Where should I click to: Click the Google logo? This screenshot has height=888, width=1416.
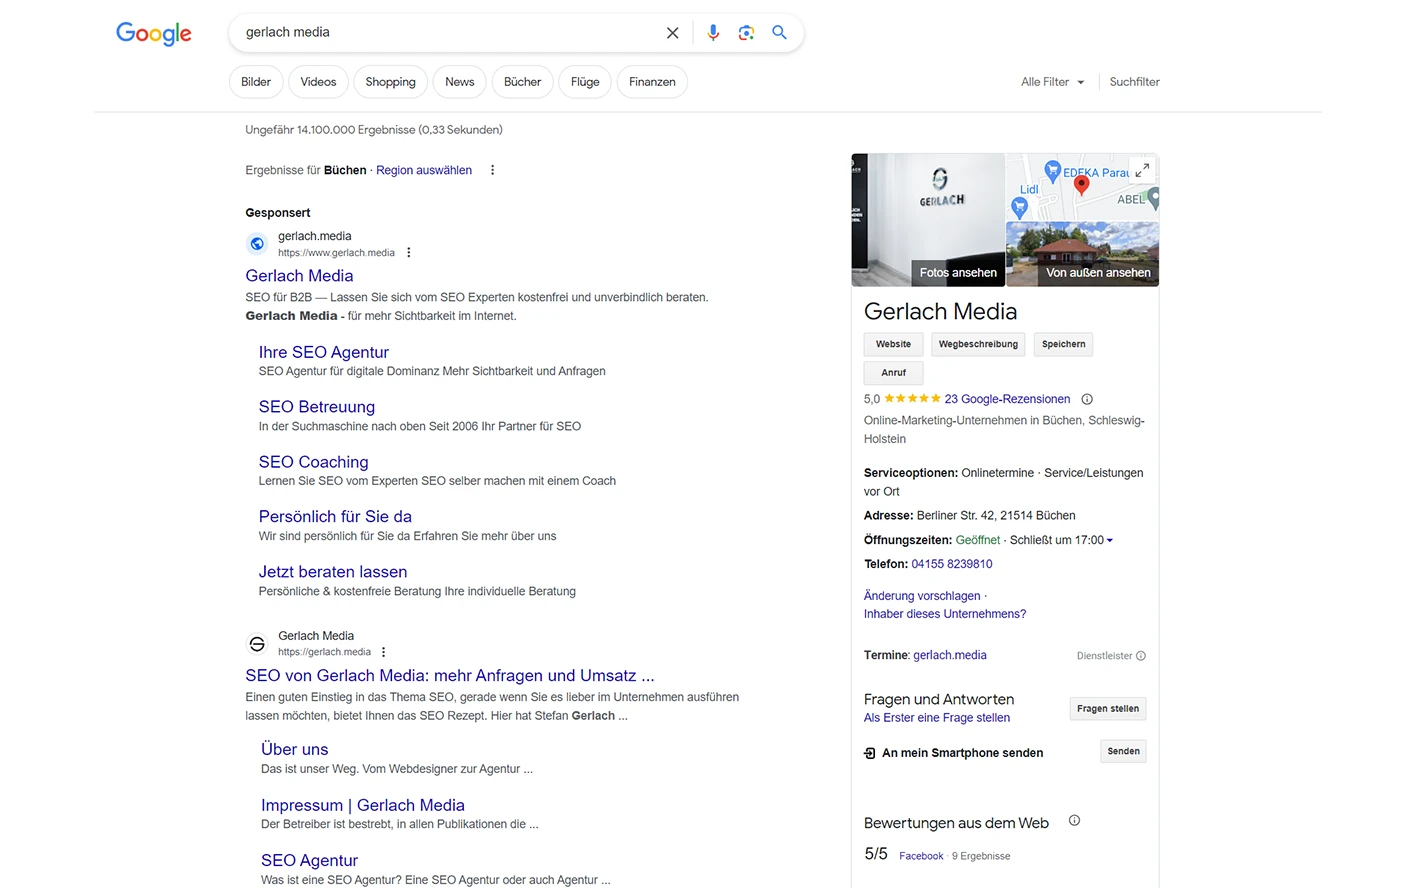pos(154,33)
